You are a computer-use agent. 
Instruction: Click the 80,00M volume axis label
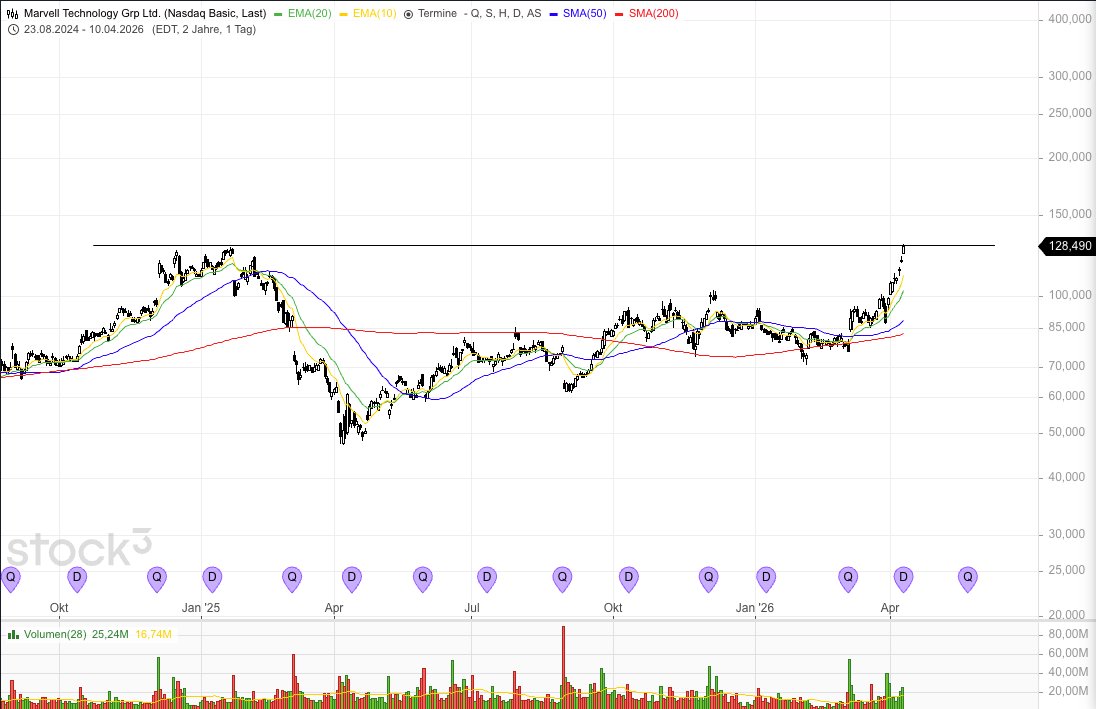pyautogui.click(x=1068, y=635)
